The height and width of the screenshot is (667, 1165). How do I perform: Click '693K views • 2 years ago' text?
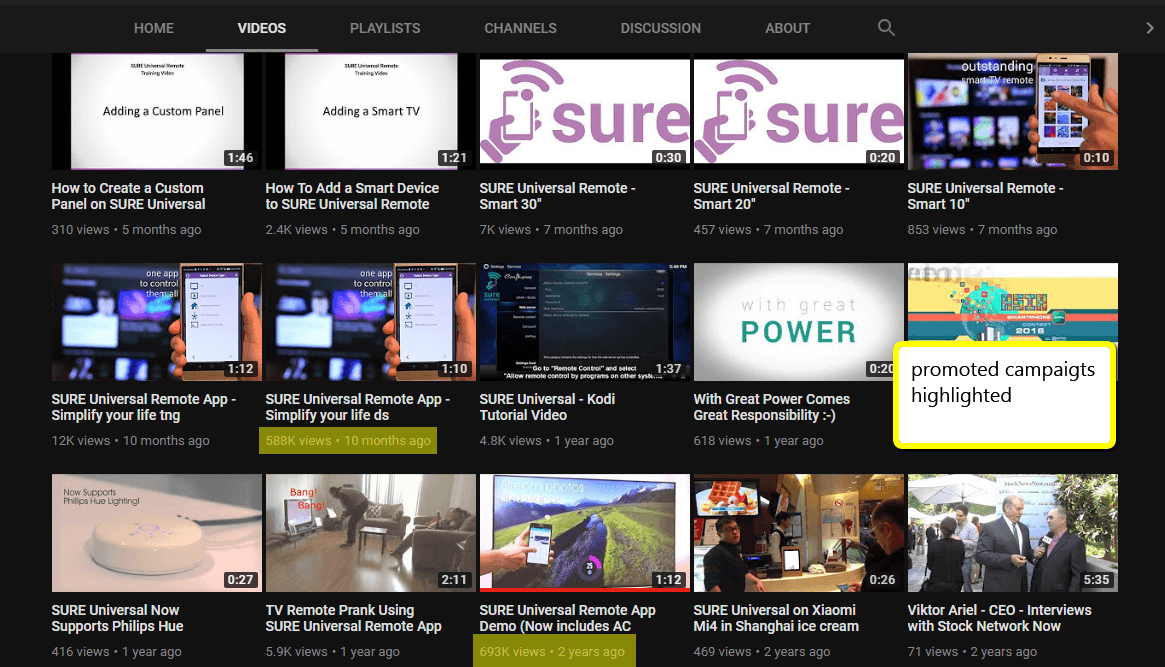pyautogui.click(x=552, y=651)
